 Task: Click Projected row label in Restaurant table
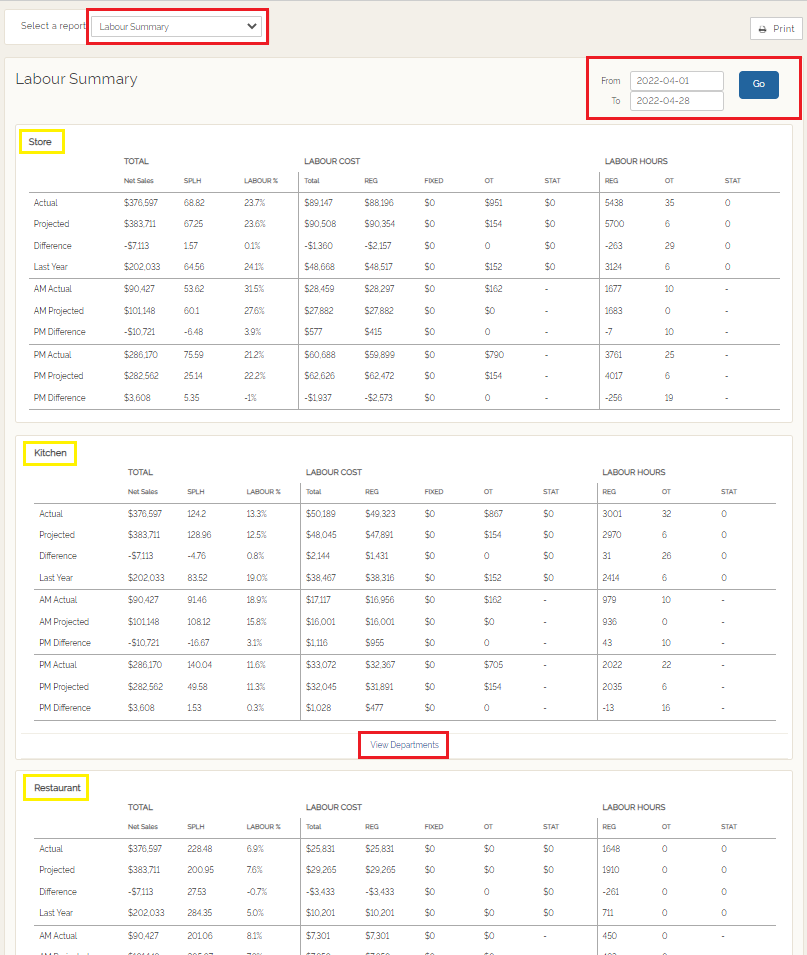pos(57,870)
